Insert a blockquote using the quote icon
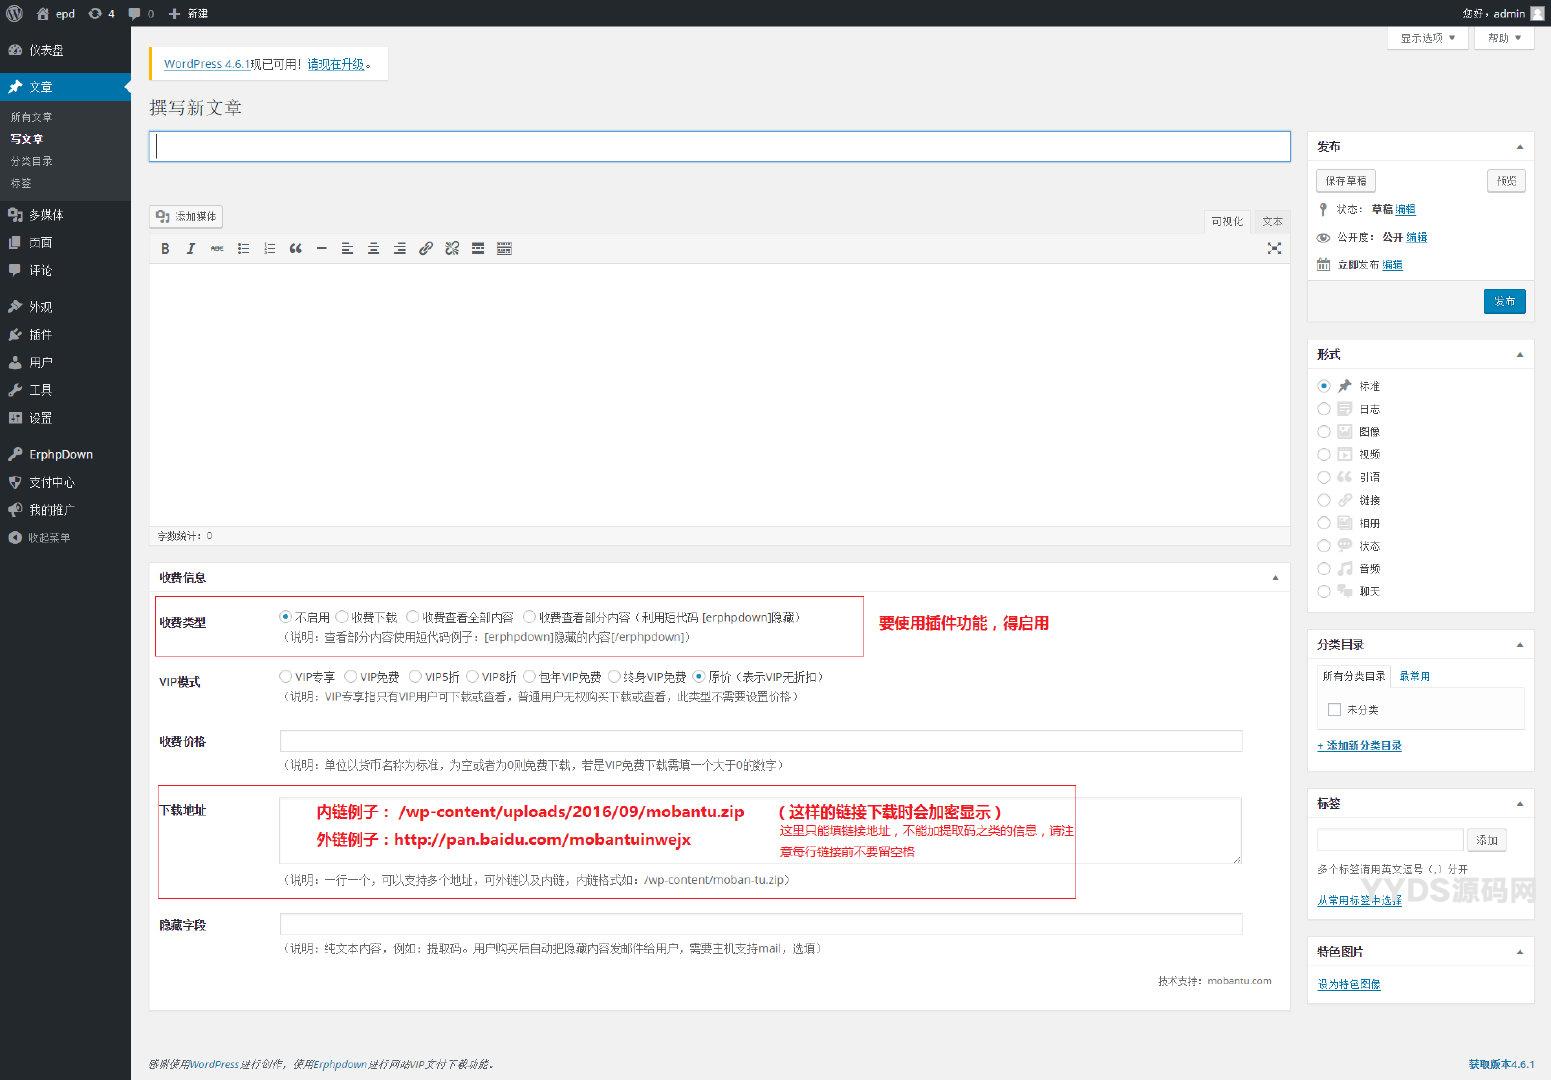The image size is (1551, 1080). [x=295, y=249]
